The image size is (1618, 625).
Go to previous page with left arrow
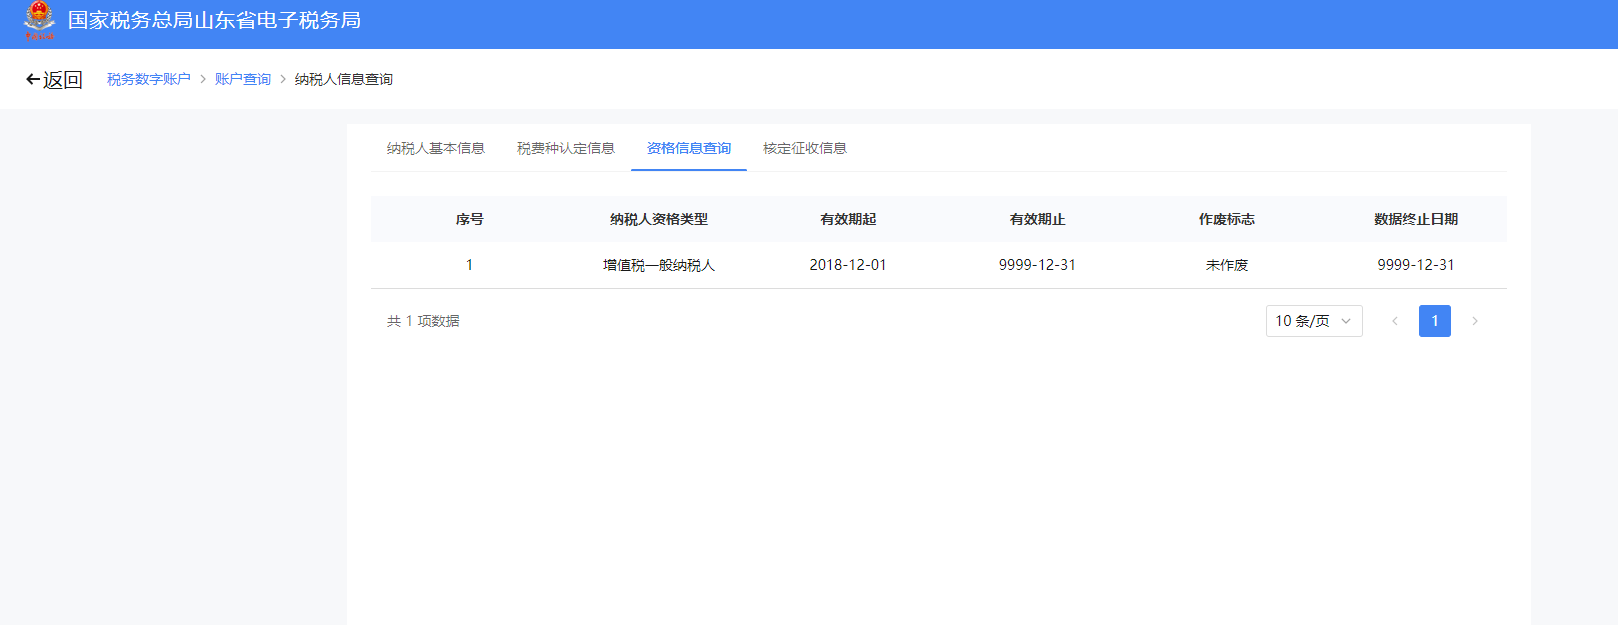click(1394, 321)
